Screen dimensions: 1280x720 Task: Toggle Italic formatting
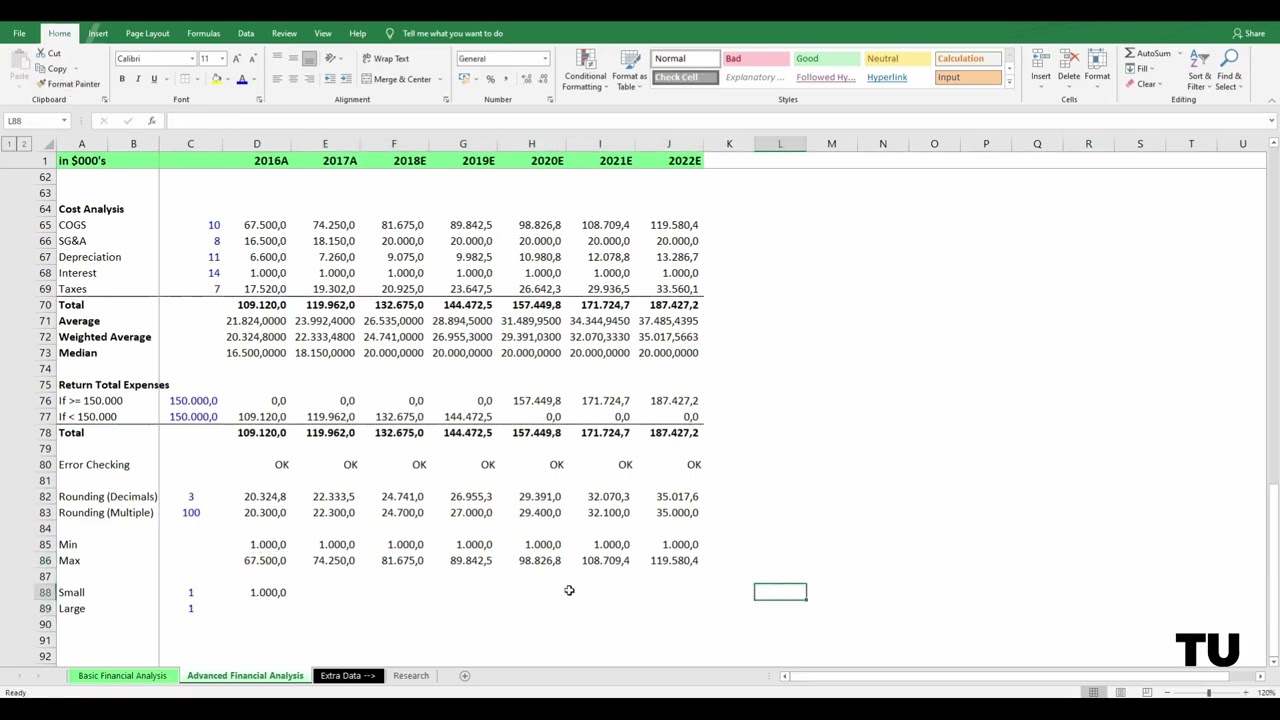click(138, 79)
